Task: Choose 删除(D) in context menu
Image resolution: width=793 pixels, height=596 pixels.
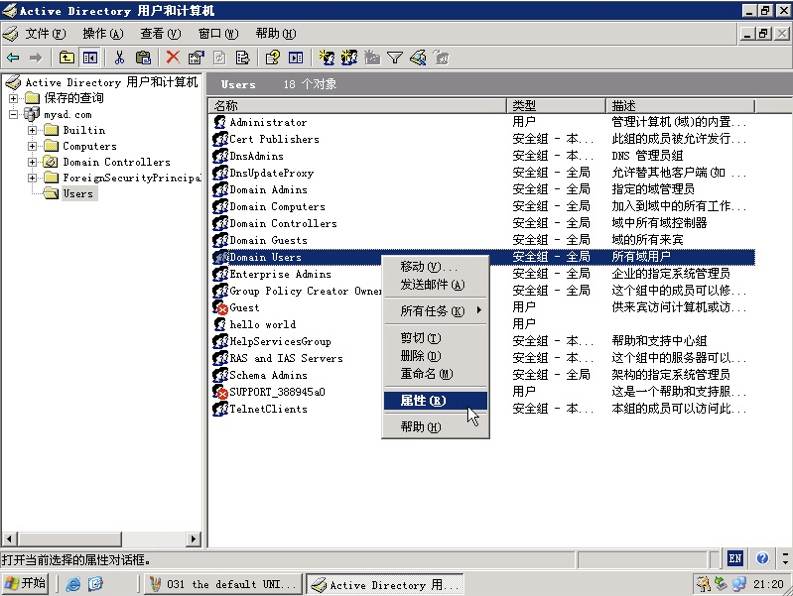Action: [x=435, y=356]
